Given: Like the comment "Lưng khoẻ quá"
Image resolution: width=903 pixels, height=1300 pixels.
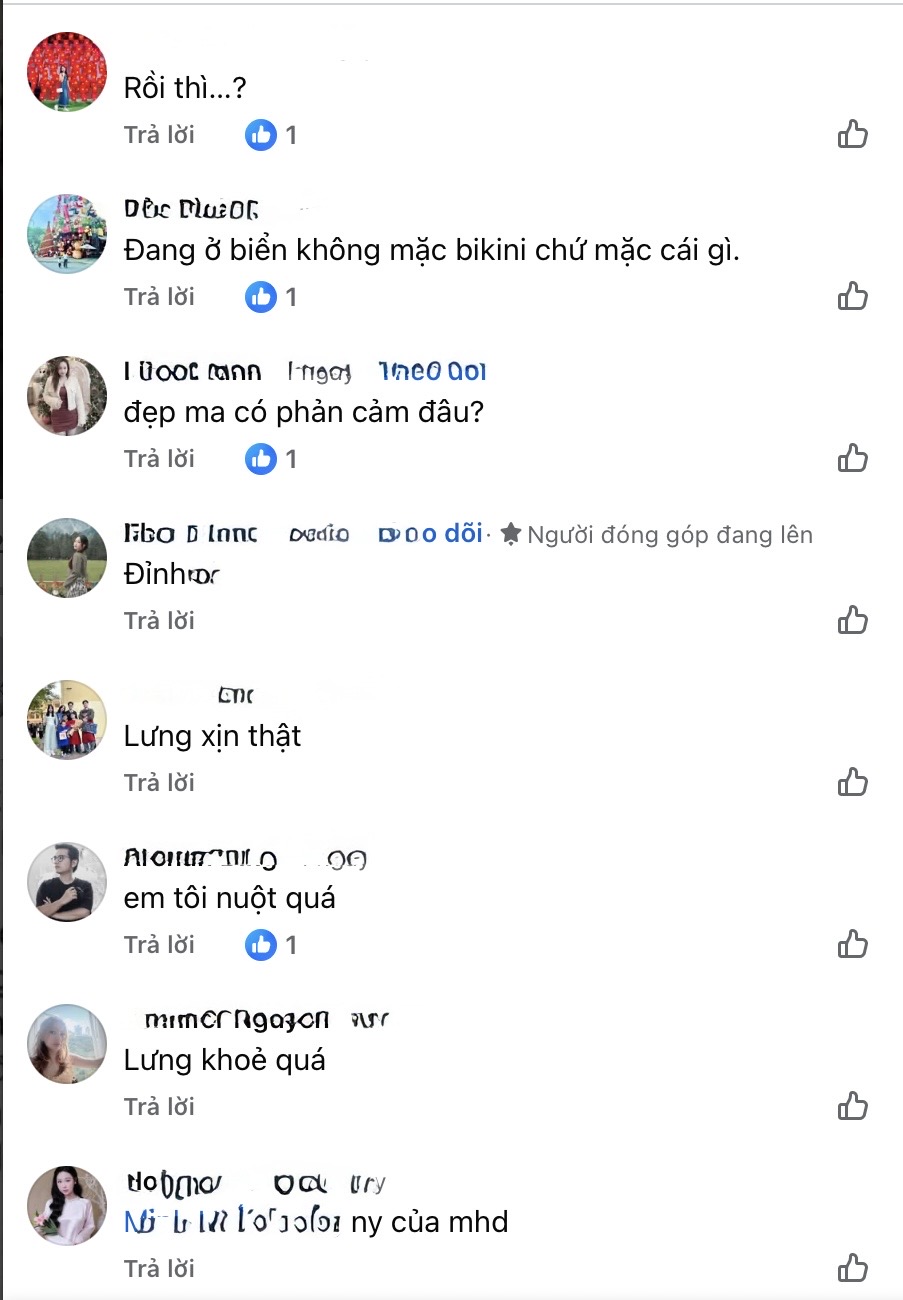Looking at the screenshot, I should [x=853, y=1106].
